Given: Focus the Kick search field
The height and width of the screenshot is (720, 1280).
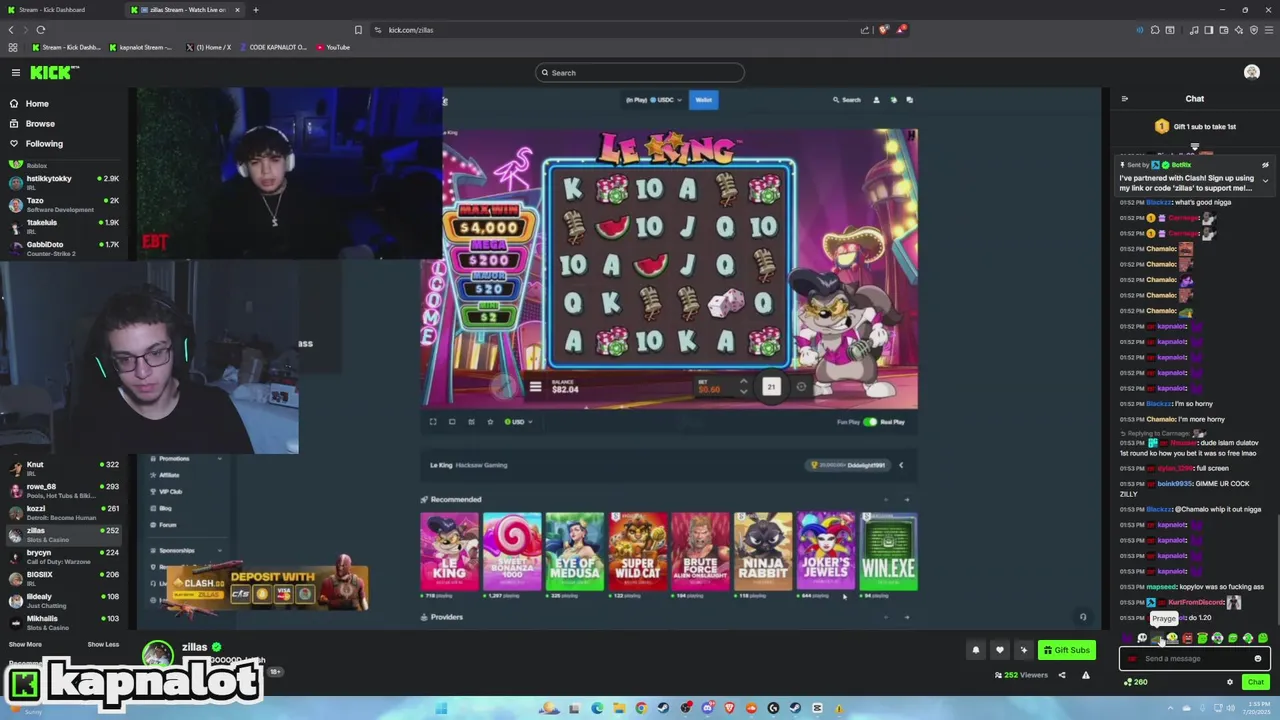Looking at the screenshot, I should 640,72.
